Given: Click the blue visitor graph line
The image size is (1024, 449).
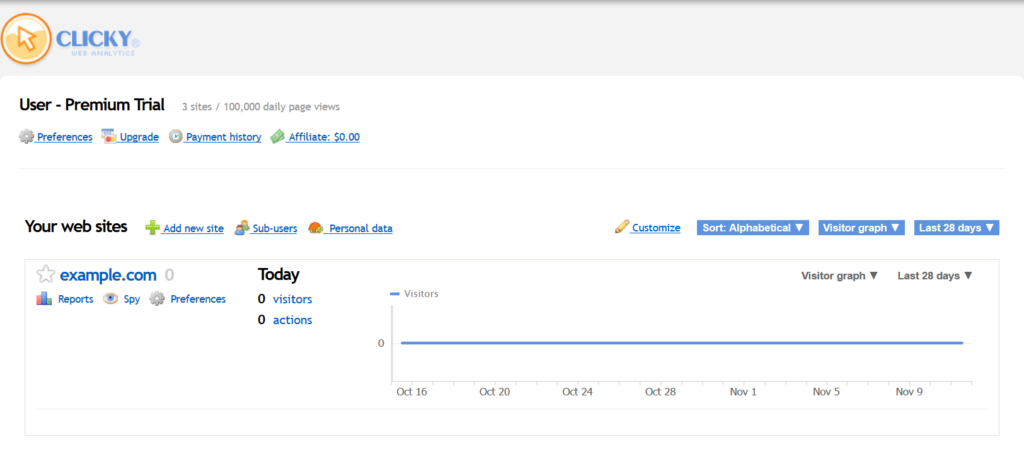Looking at the screenshot, I should (x=682, y=343).
